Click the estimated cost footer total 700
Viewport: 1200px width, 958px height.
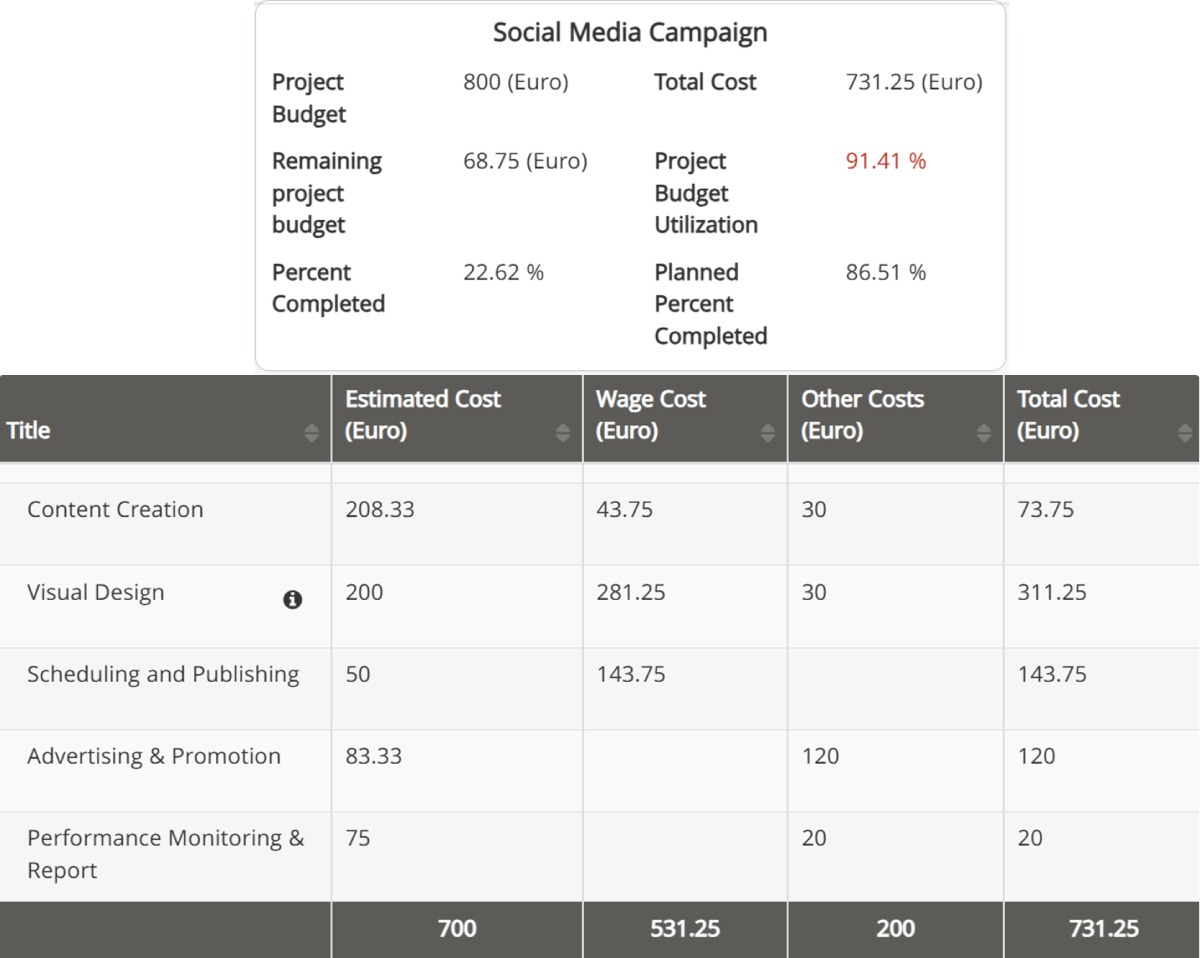[457, 929]
